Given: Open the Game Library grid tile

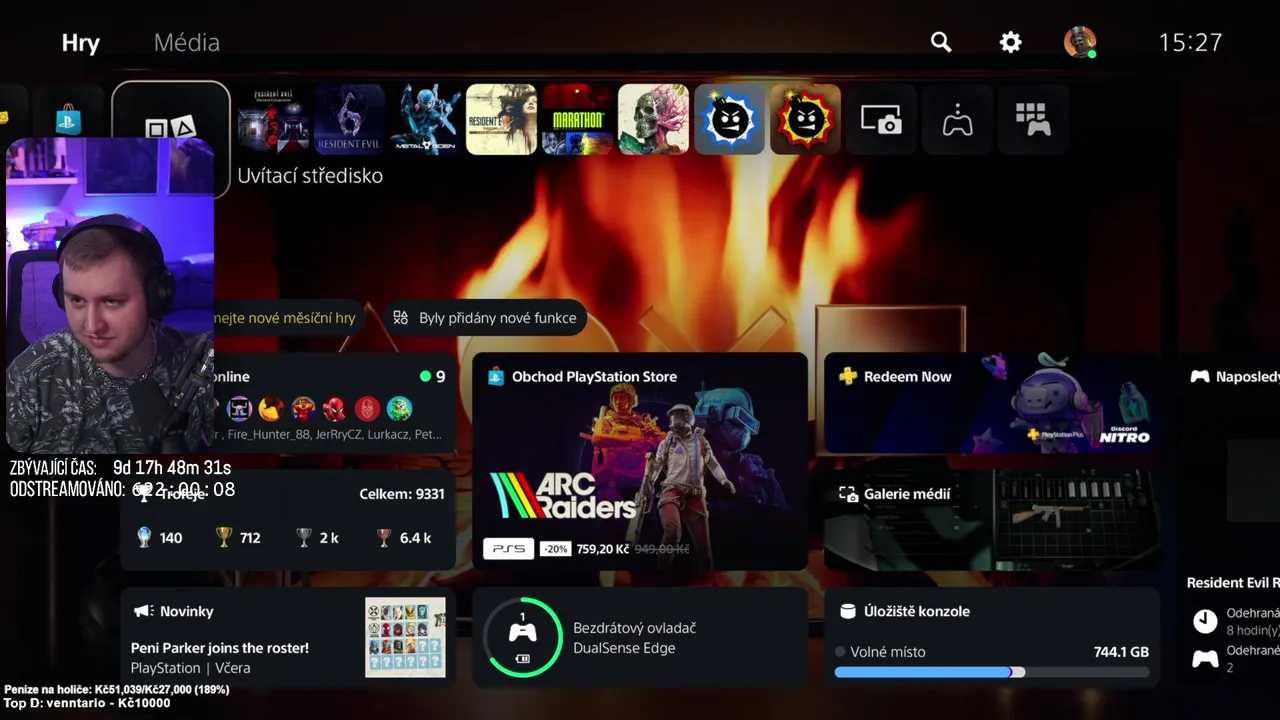Looking at the screenshot, I should (1033, 119).
